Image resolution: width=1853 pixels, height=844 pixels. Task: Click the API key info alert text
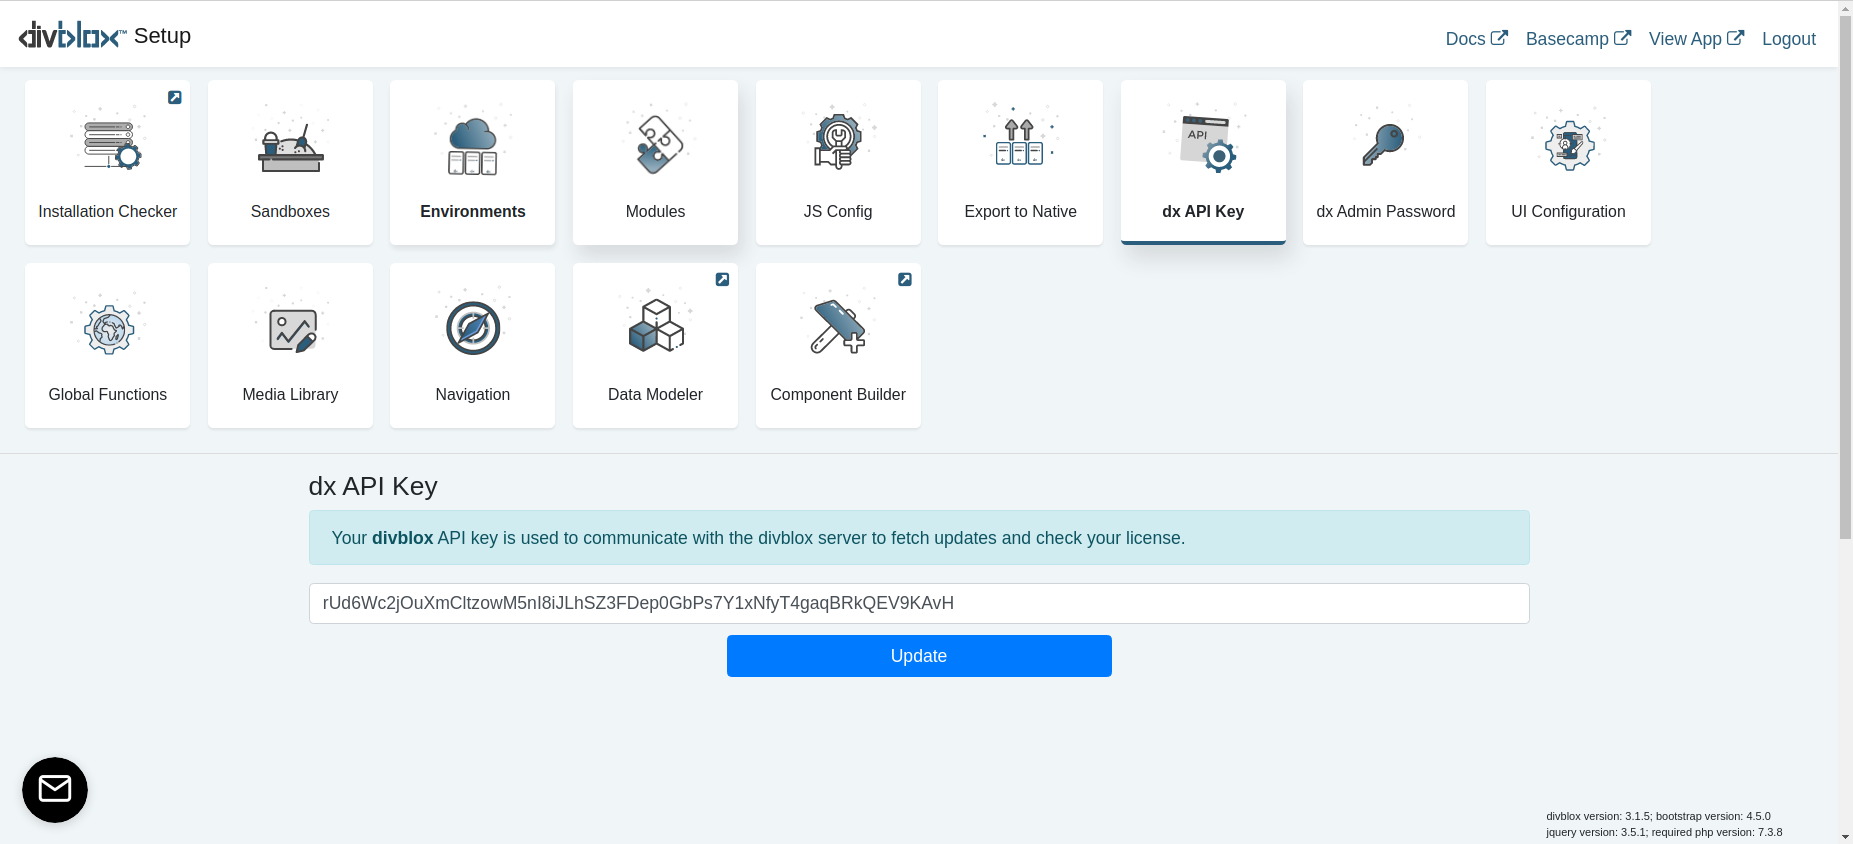tap(758, 538)
